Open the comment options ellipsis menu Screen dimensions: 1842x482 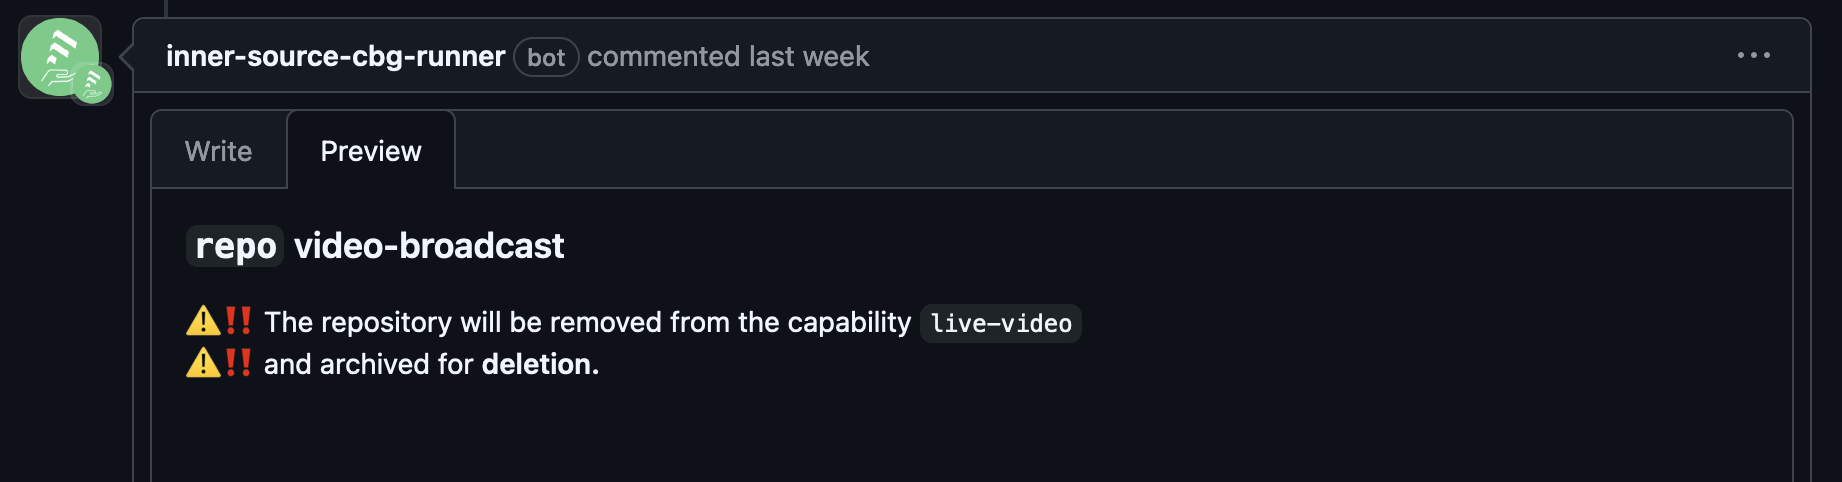click(1753, 56)
